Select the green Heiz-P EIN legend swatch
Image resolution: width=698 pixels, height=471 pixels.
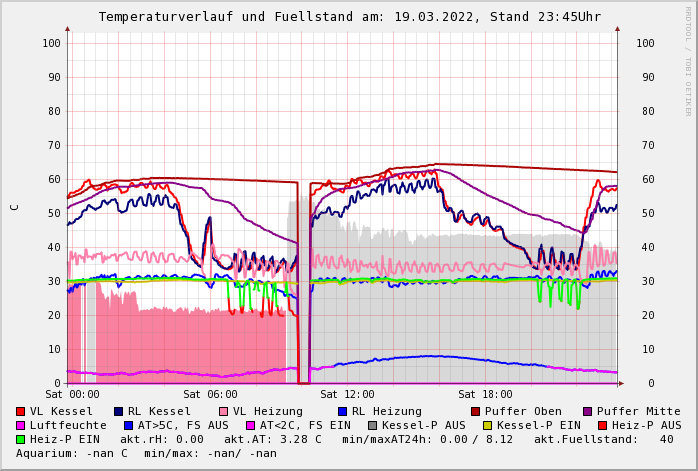click(x=21, y=439)
